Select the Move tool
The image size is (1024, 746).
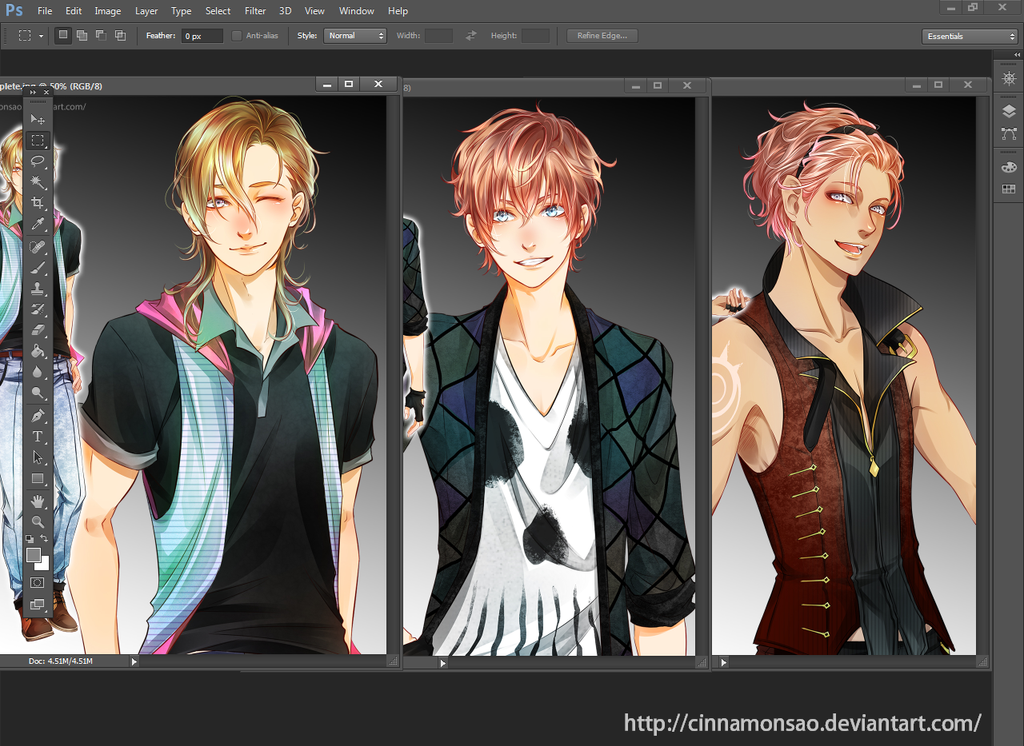click(37, 119)
